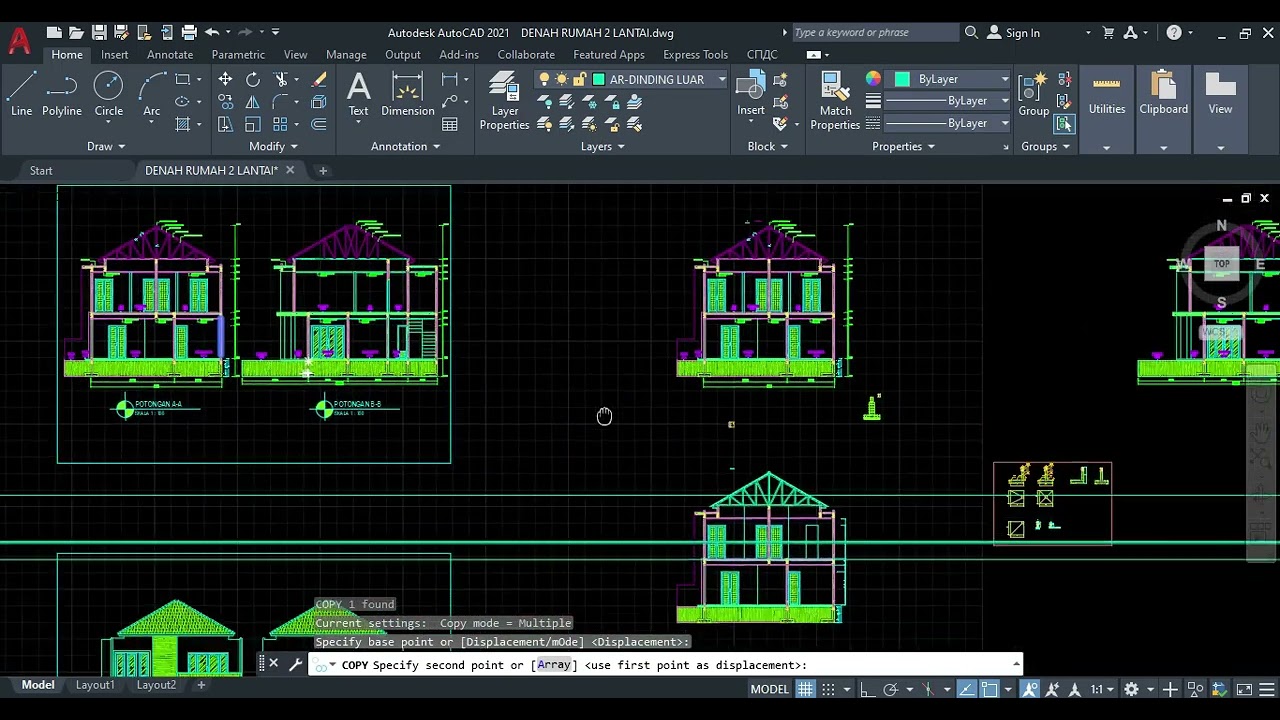Viewport: 1280px width, 720px height.
Task: Add a new drawing tab with plus
Action: (x=323, y=170)
